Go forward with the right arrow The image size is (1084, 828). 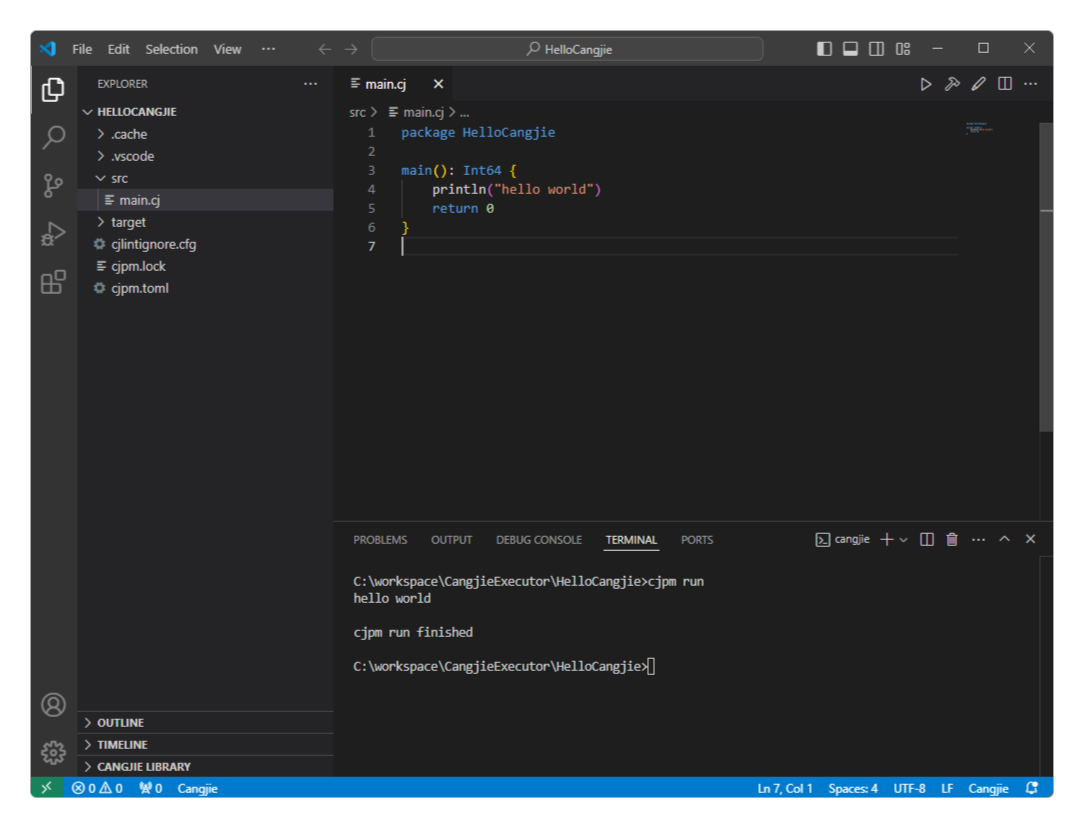(x=351, y=49)
